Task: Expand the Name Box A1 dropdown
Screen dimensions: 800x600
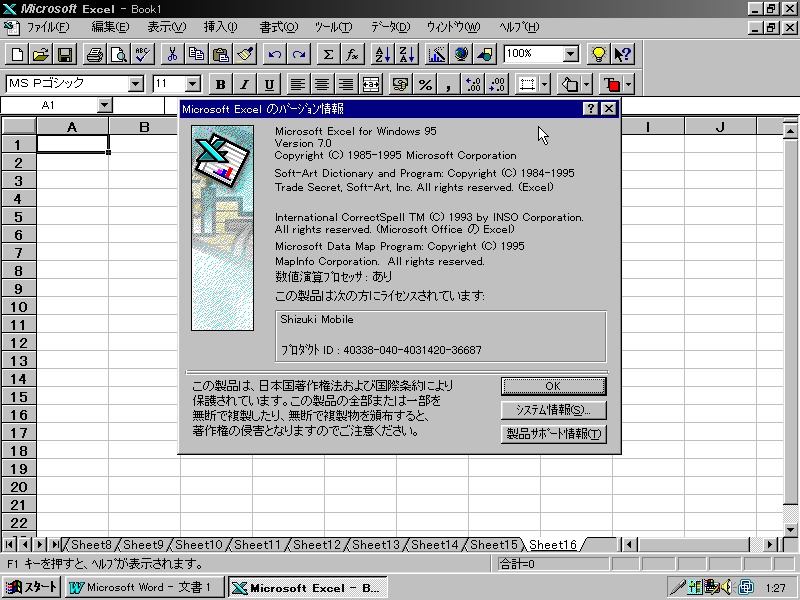Action: tap(105, 106)
